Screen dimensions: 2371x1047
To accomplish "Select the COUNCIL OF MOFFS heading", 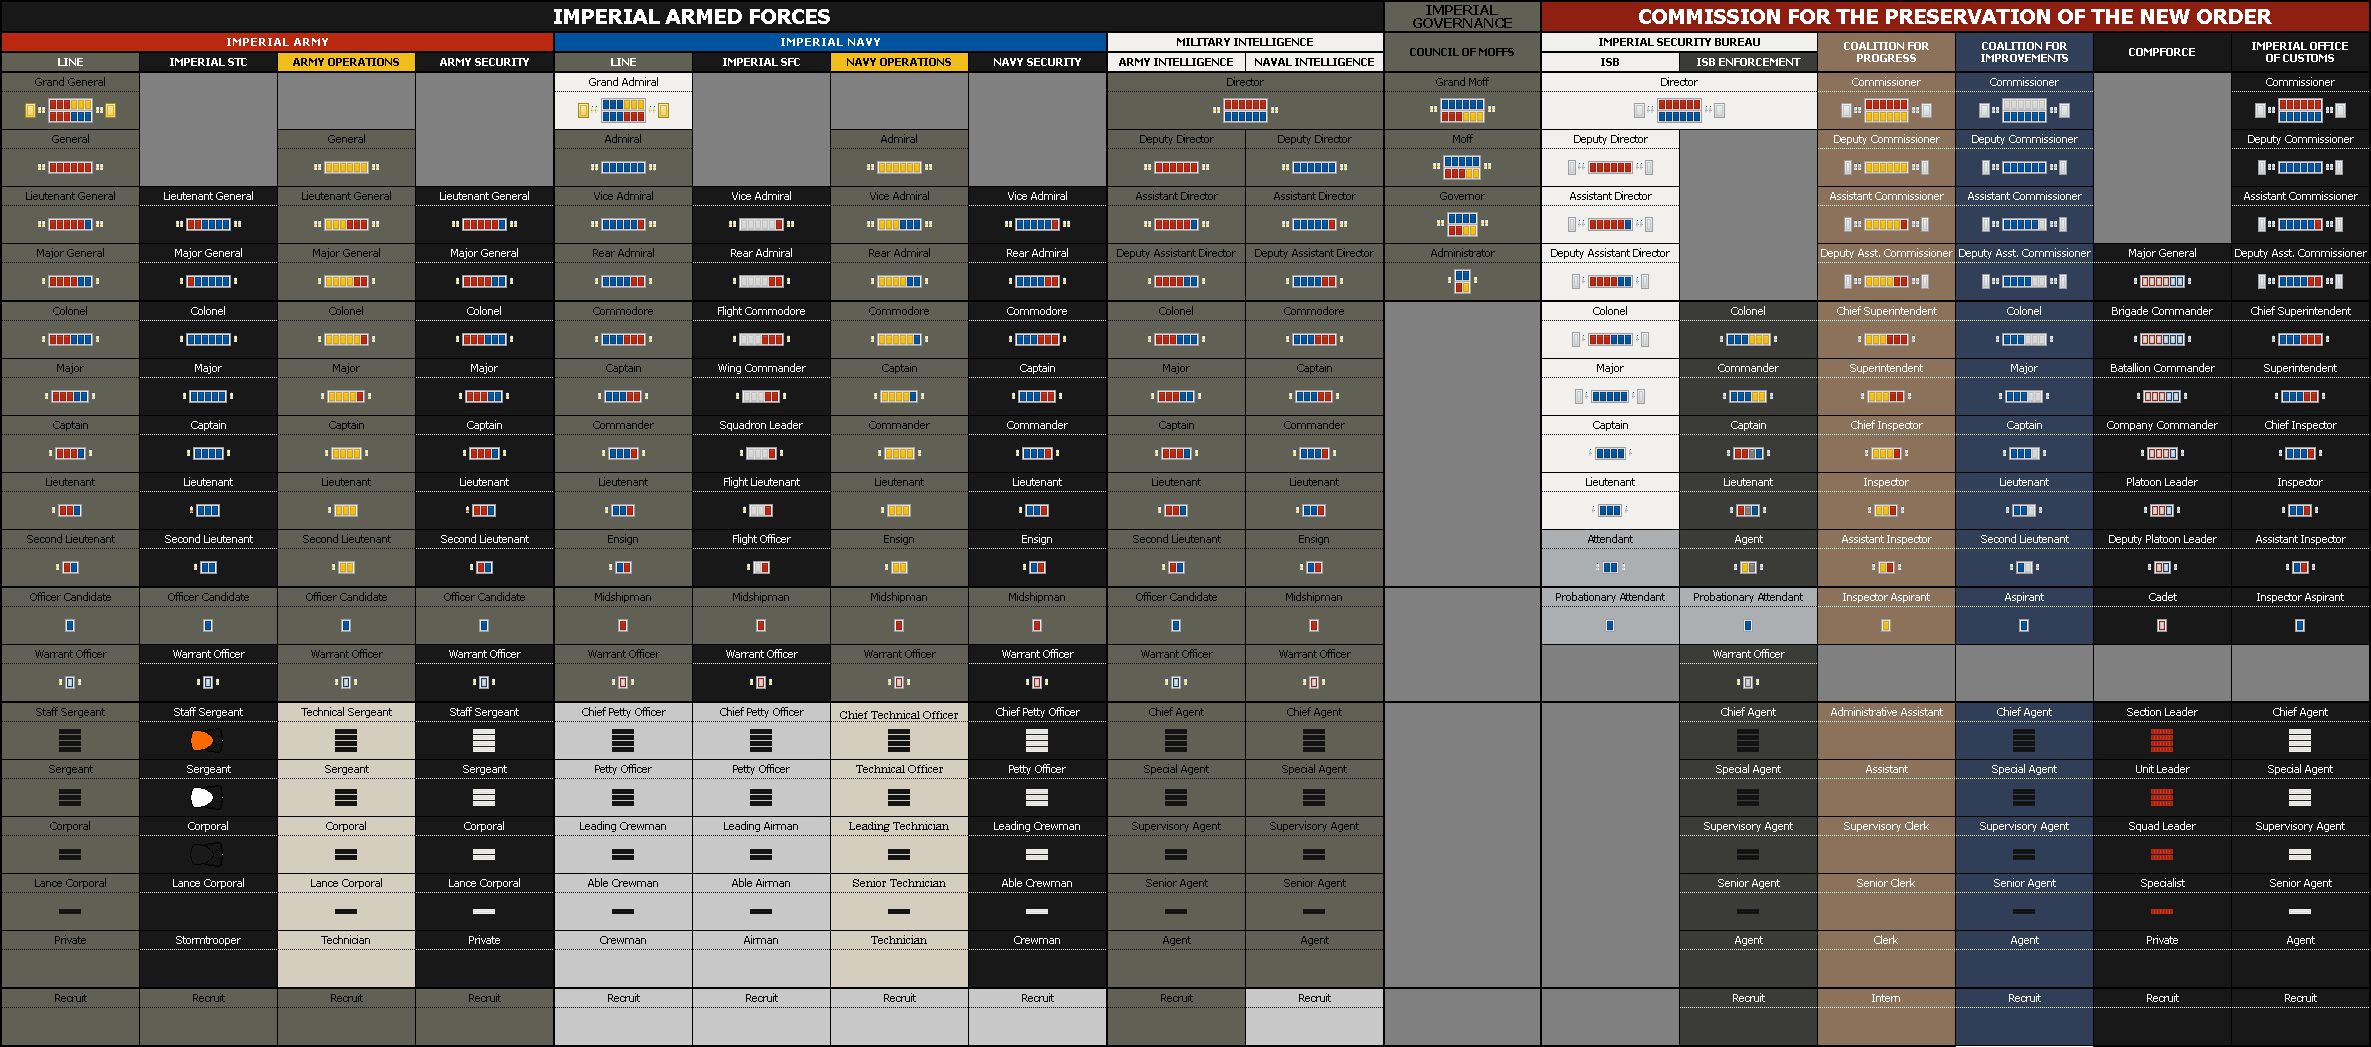I will [x=1461, y=52].
